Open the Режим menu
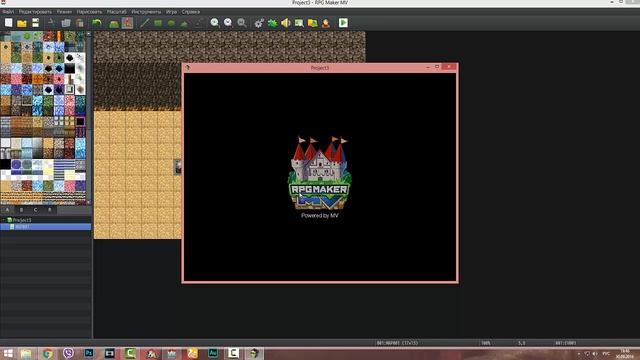640x360 pixels. click(x=64, y=12)
